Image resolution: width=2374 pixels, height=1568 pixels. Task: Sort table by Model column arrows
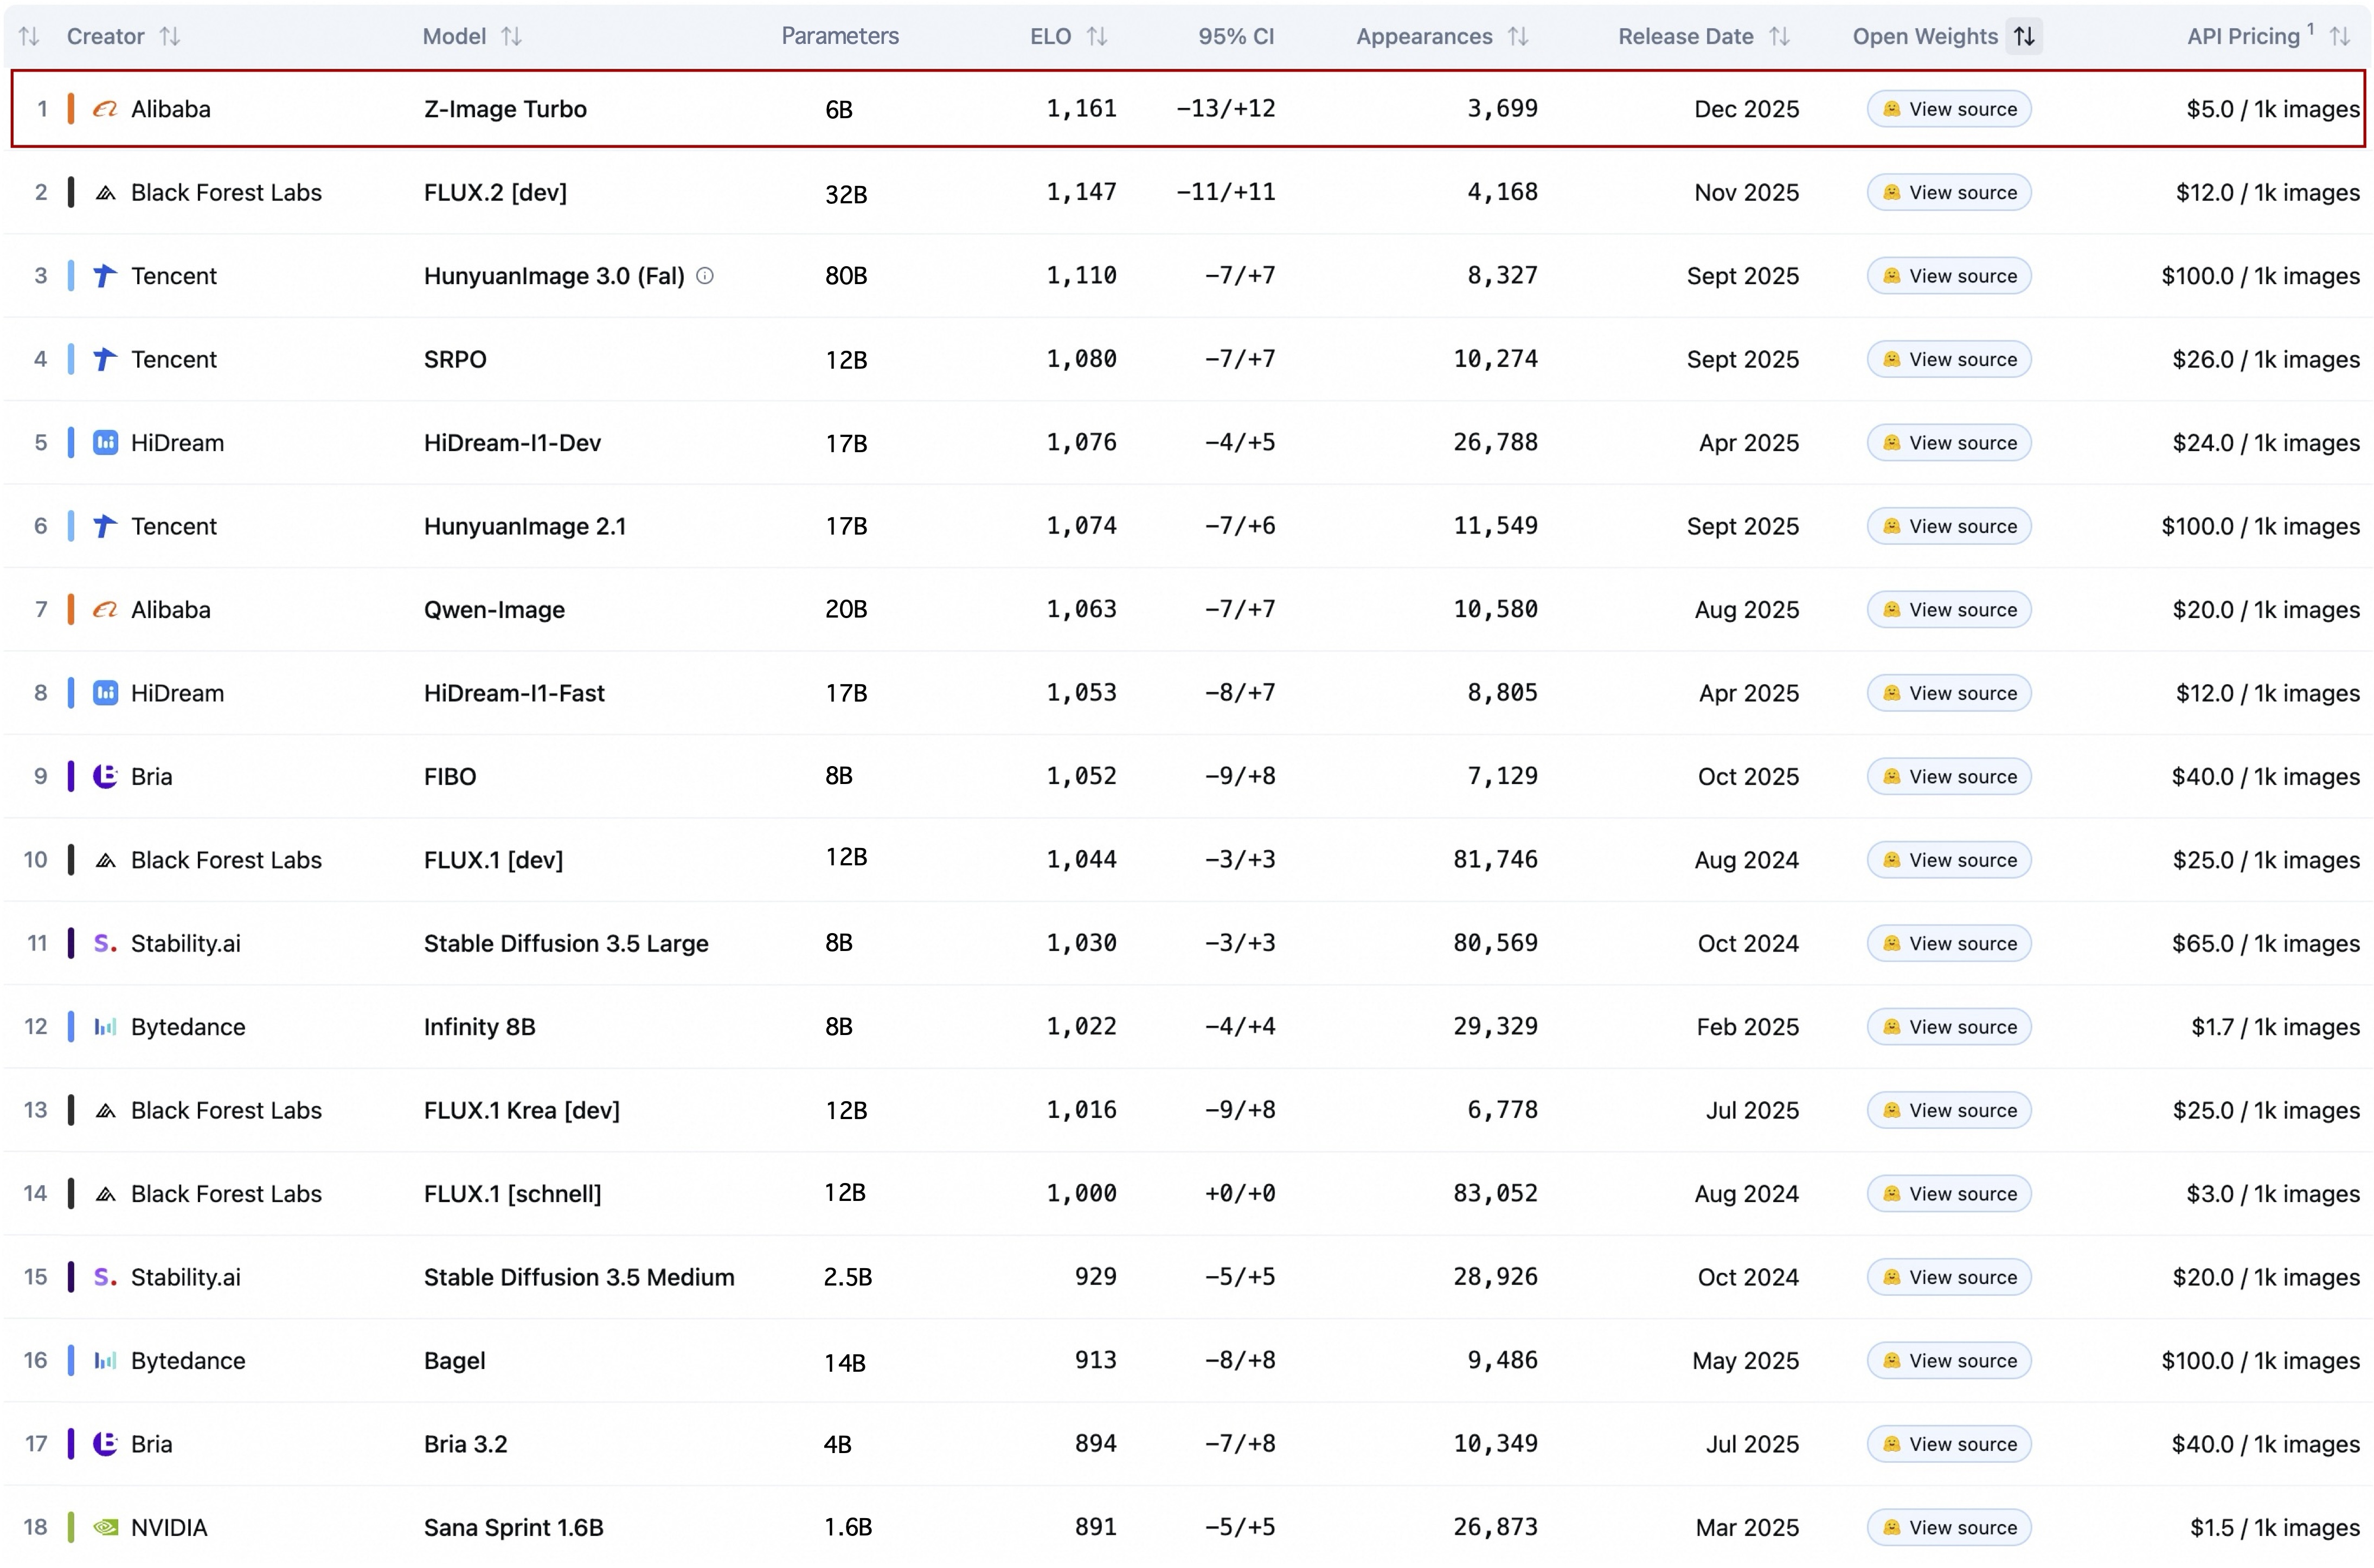click(x=511, y=37)
